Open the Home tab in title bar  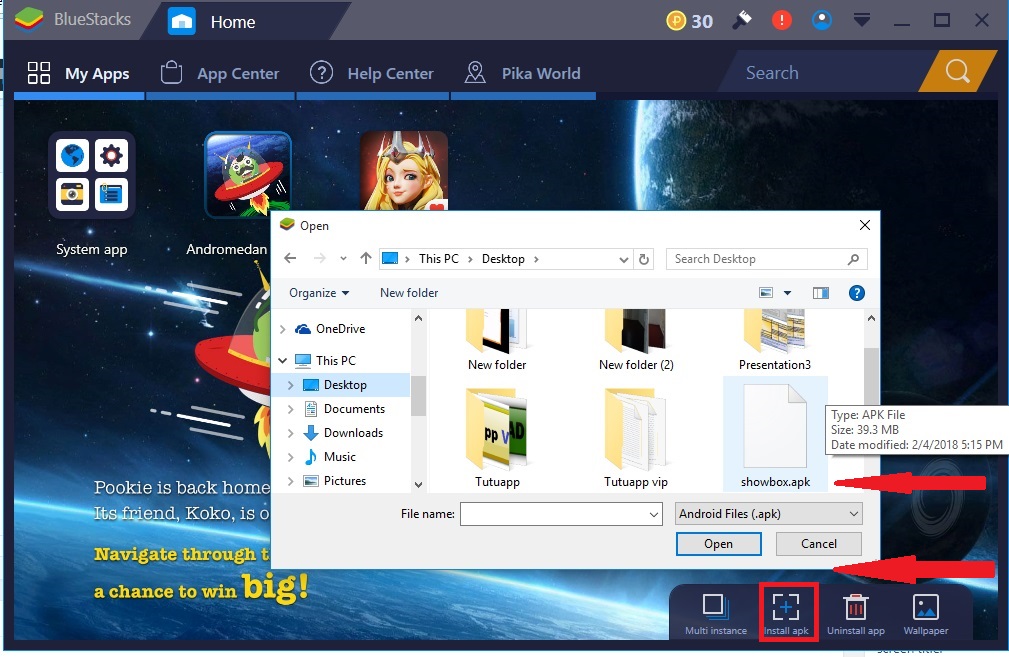click(233, 22)
